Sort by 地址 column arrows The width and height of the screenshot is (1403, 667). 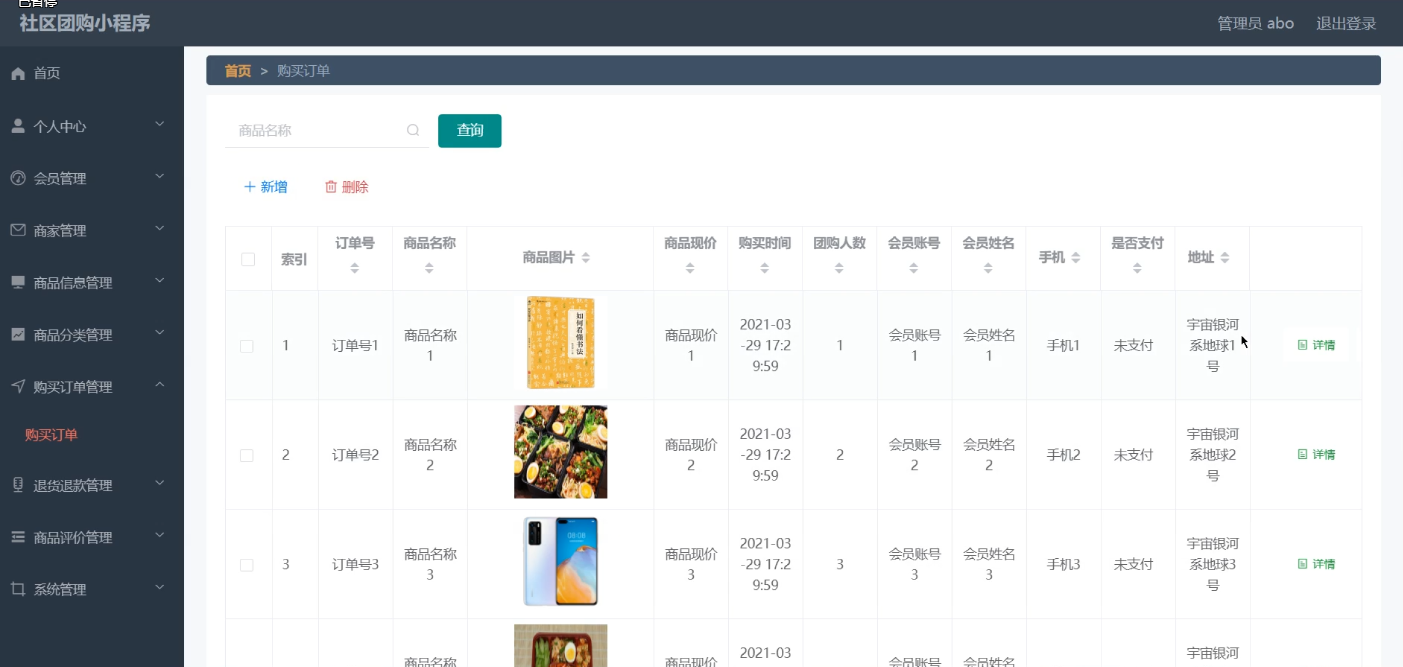point(1225,258)
